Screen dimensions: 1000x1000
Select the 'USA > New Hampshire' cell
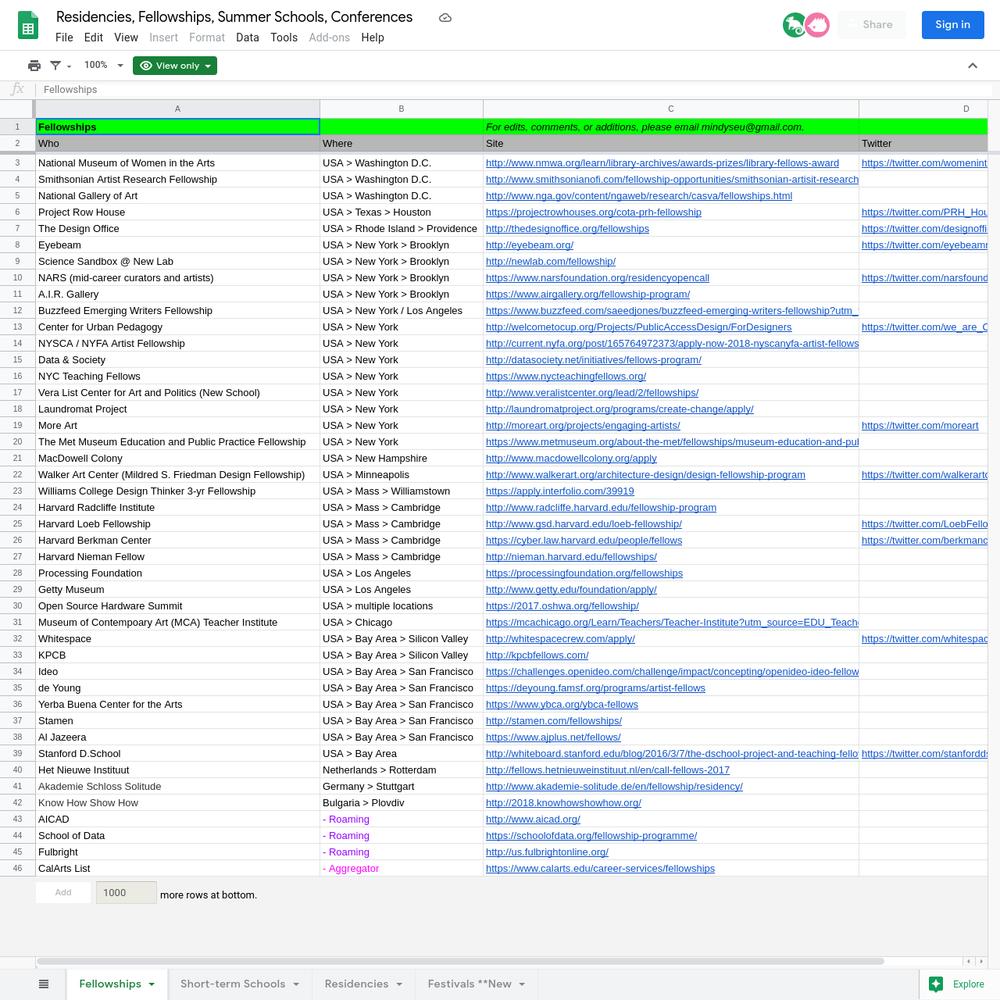click(x=401, y=458)
